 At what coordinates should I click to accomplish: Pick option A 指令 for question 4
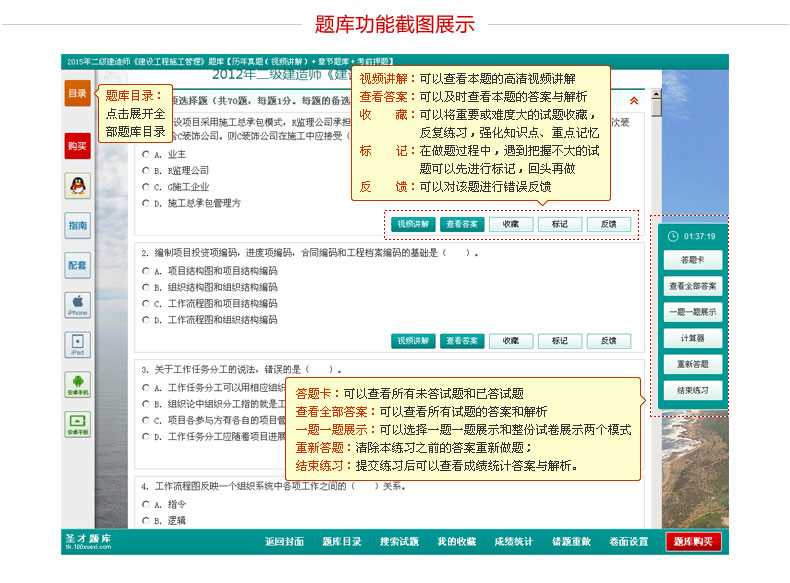pos(146,504)
